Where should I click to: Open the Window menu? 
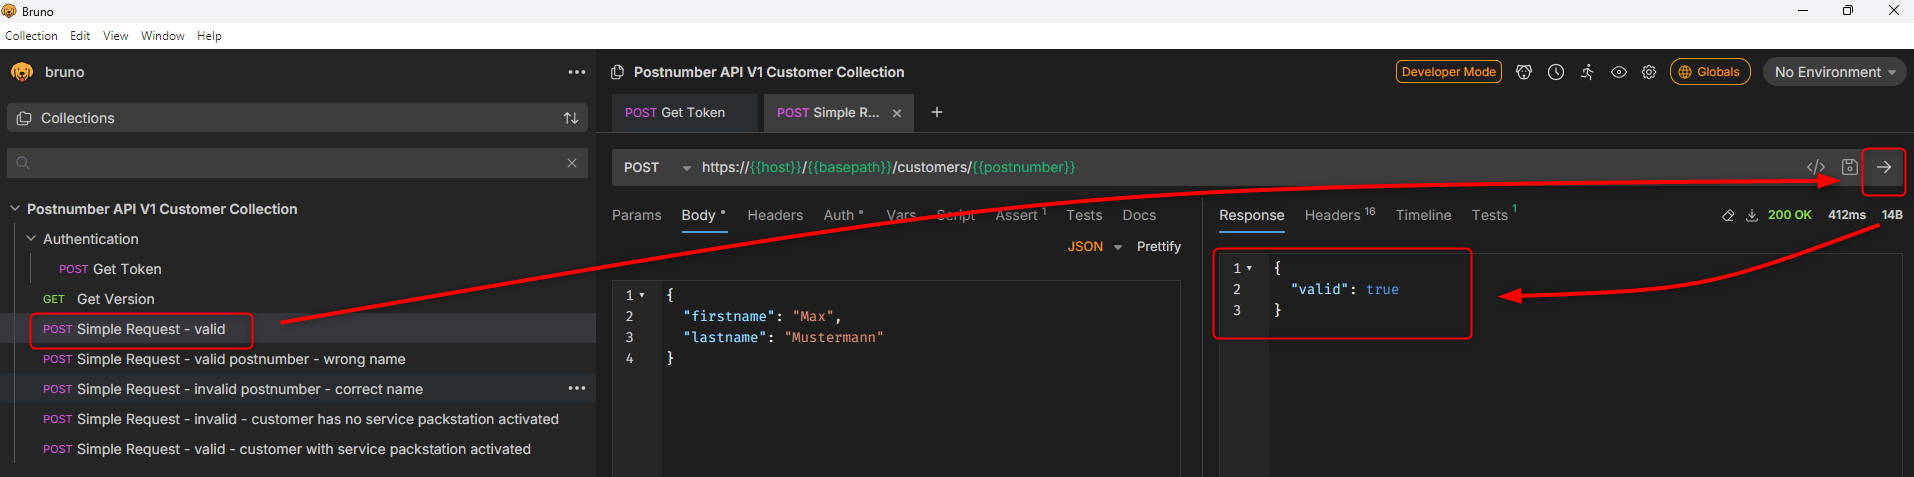[163, 36]
